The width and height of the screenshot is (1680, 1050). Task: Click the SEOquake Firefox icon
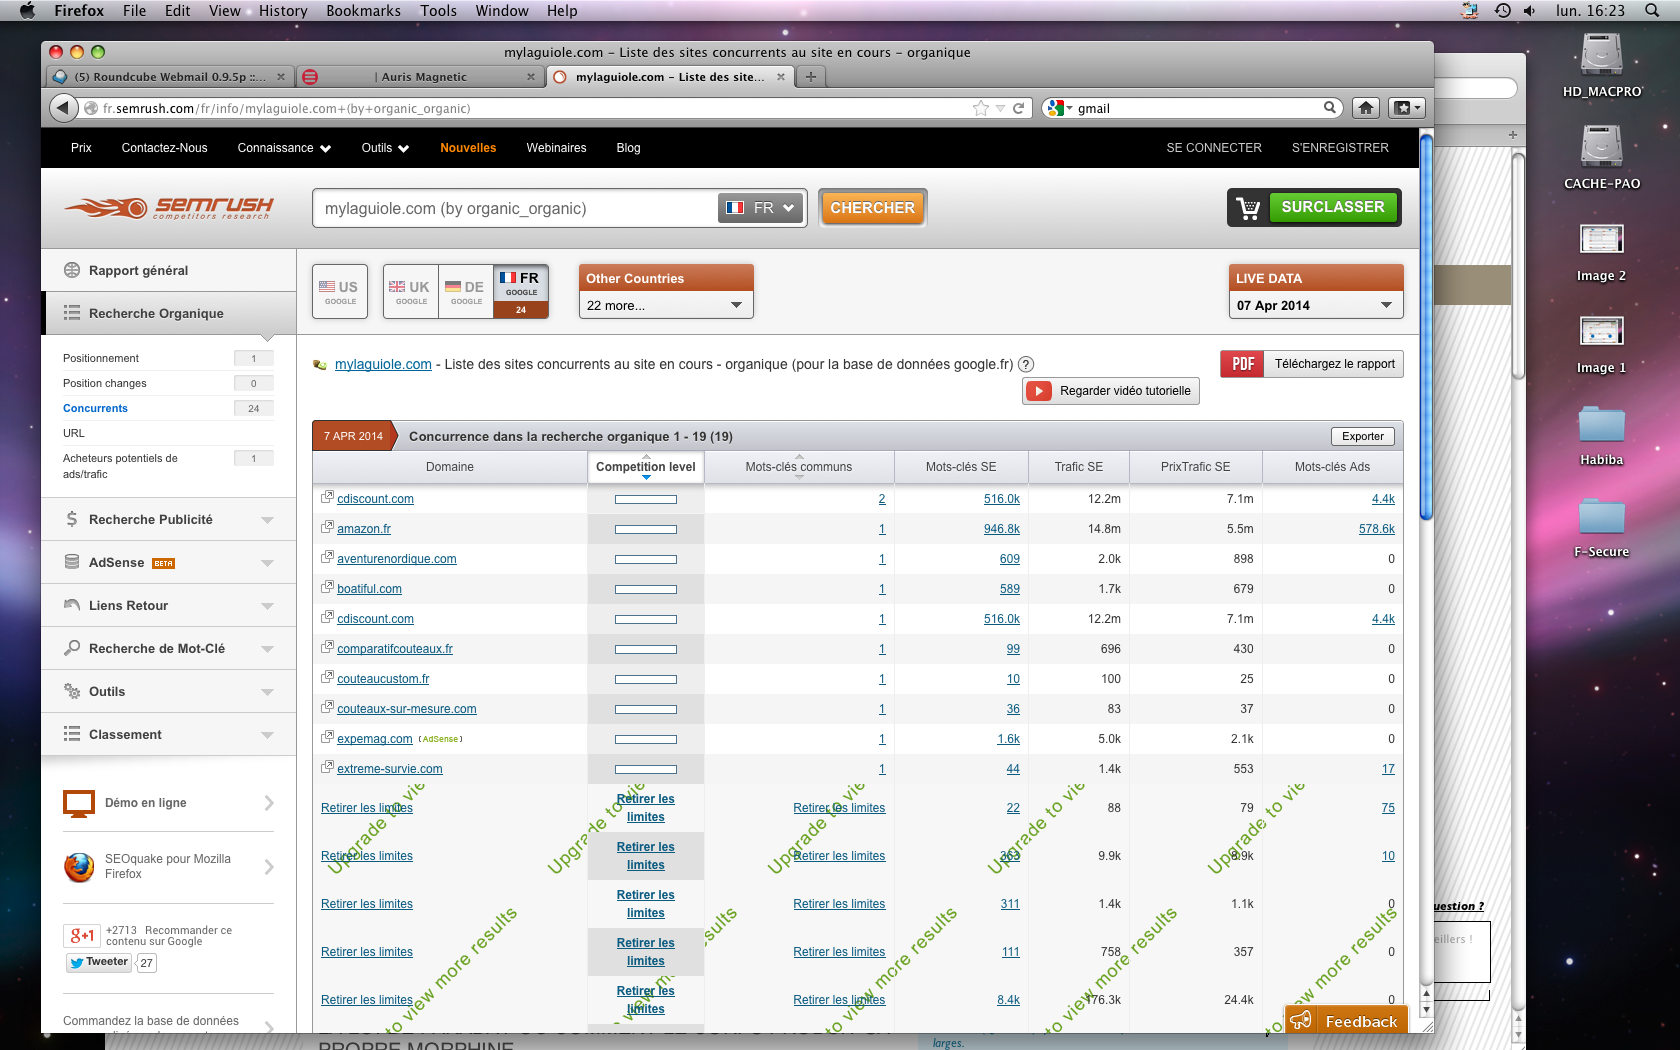point(79,867)
